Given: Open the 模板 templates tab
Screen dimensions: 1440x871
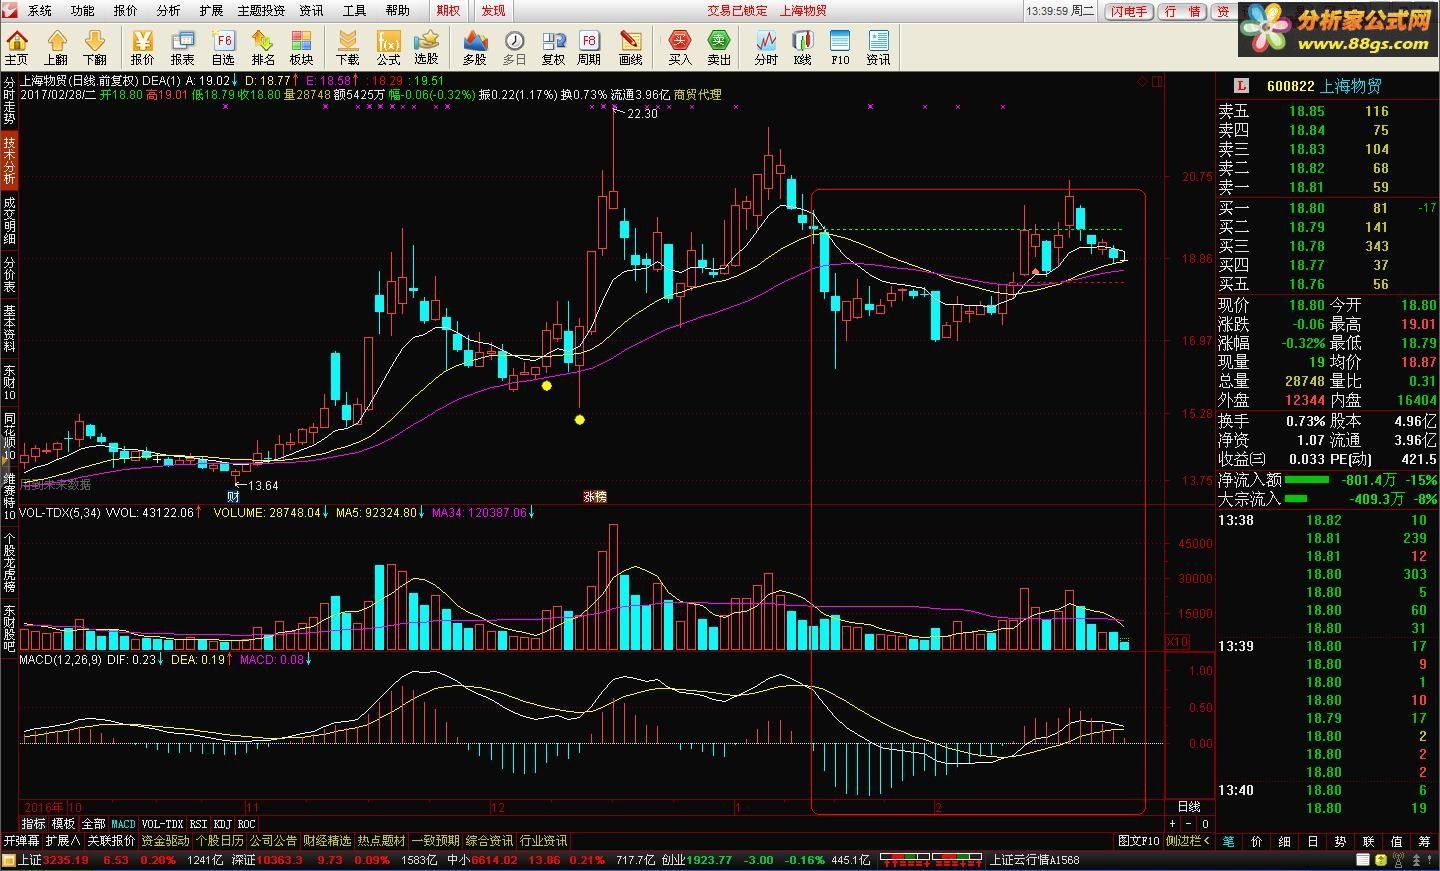Looking at the screenshot, I should click(x=63, y=825).
